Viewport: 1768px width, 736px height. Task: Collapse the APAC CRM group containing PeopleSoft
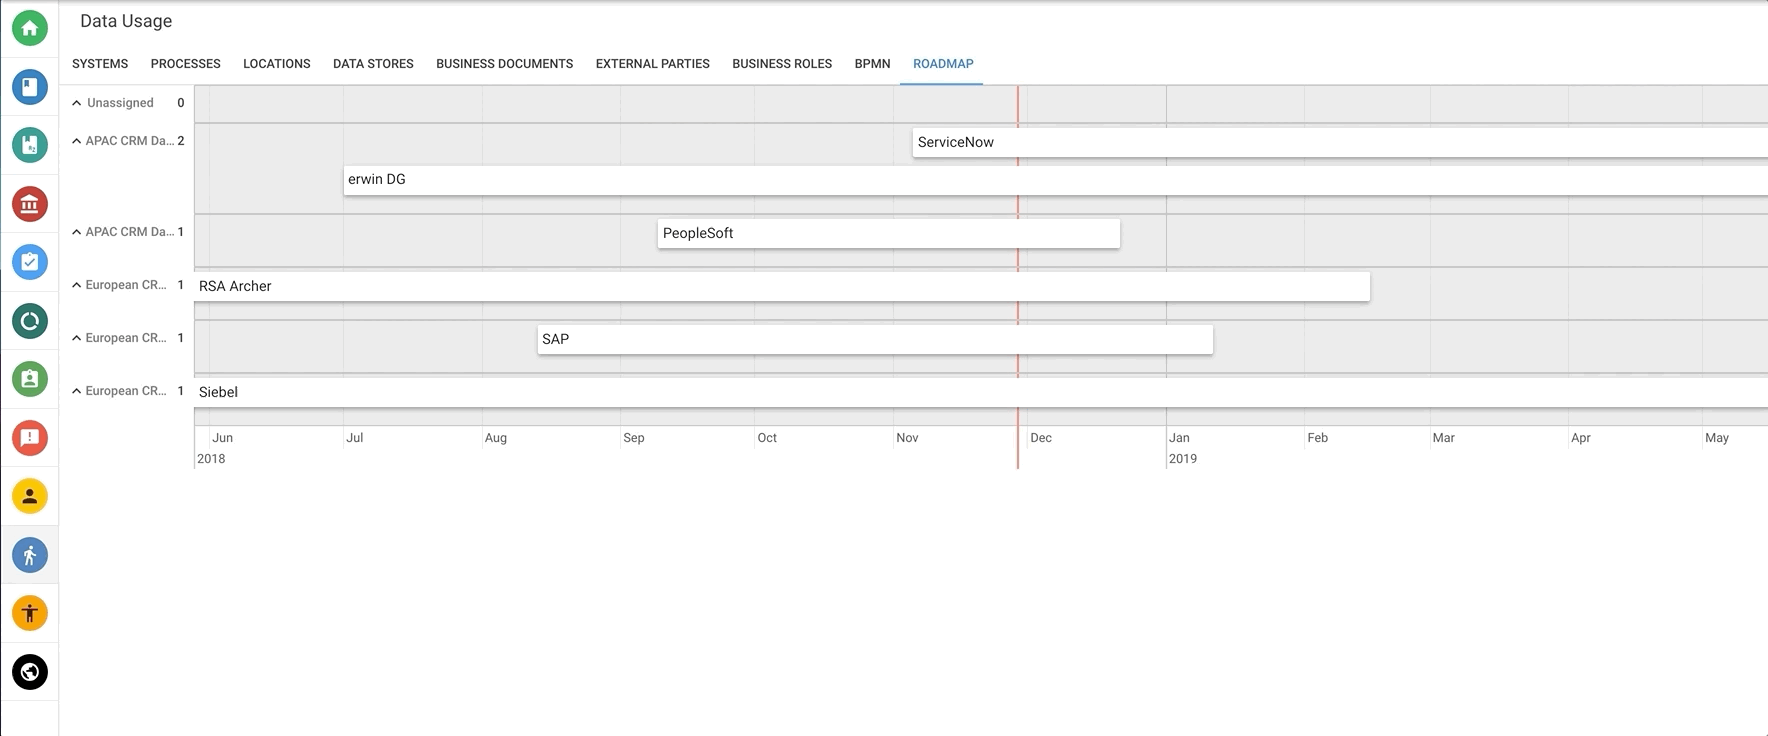(x=77, y=232)
